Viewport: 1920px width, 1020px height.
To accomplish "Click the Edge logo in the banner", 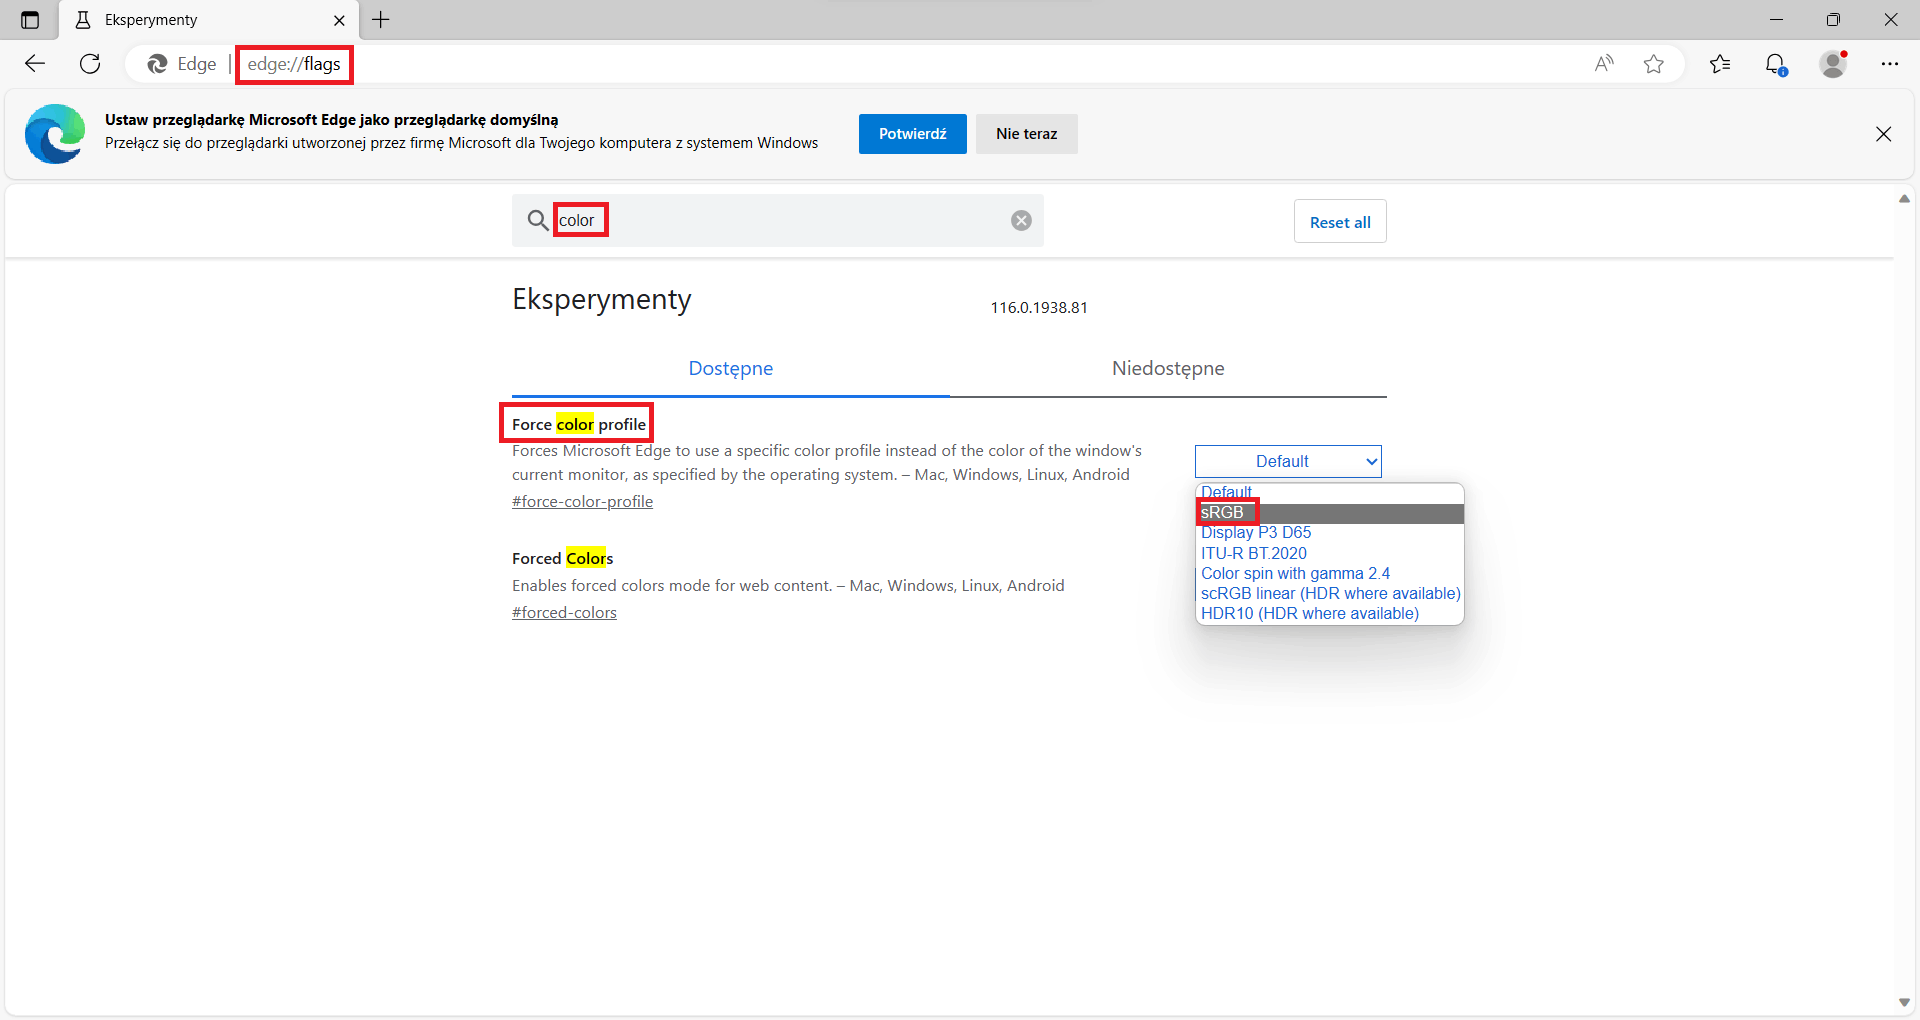I will [x=55, y=134].
